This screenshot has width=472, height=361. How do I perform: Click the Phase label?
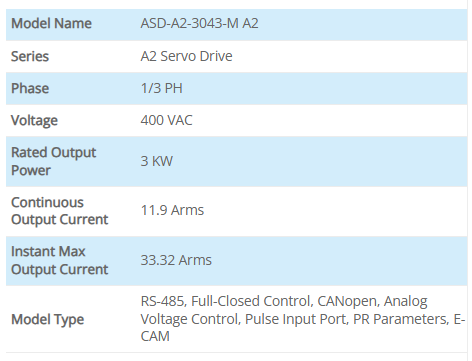click(30, 88)
